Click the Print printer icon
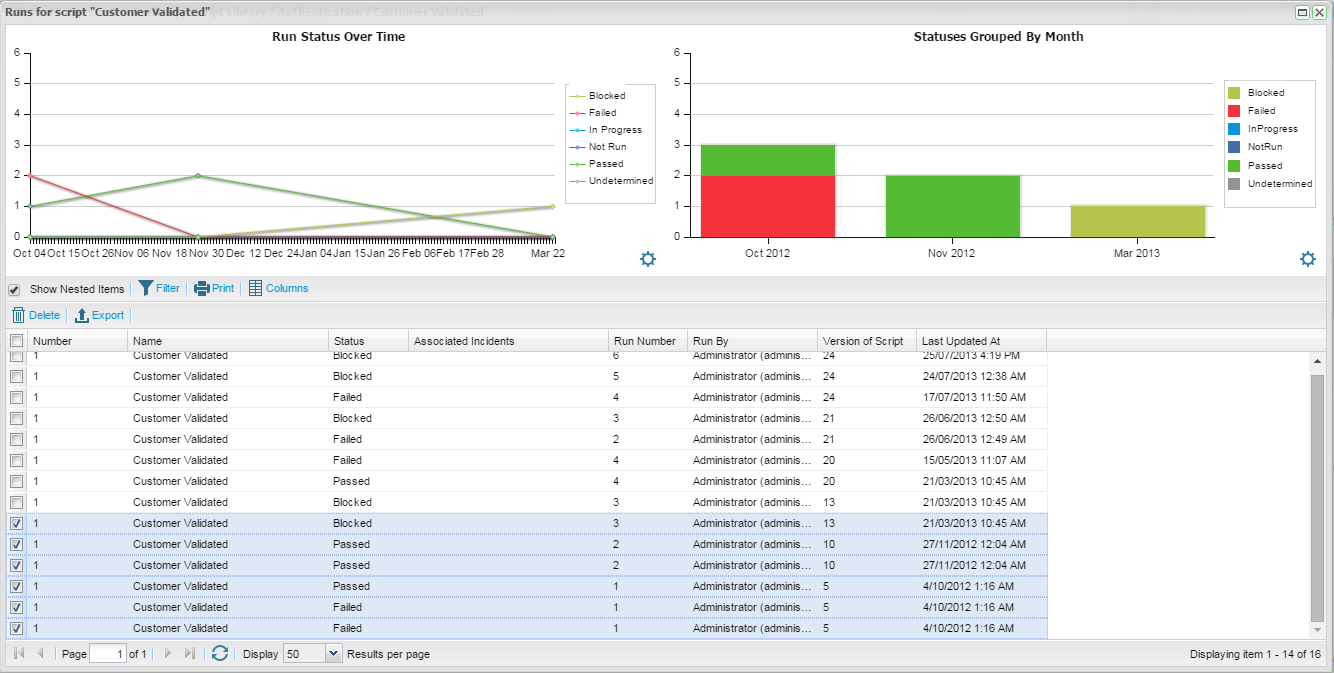Viewport: 1334px width, 673px height. pyautogui.click(x=201, y=288)
